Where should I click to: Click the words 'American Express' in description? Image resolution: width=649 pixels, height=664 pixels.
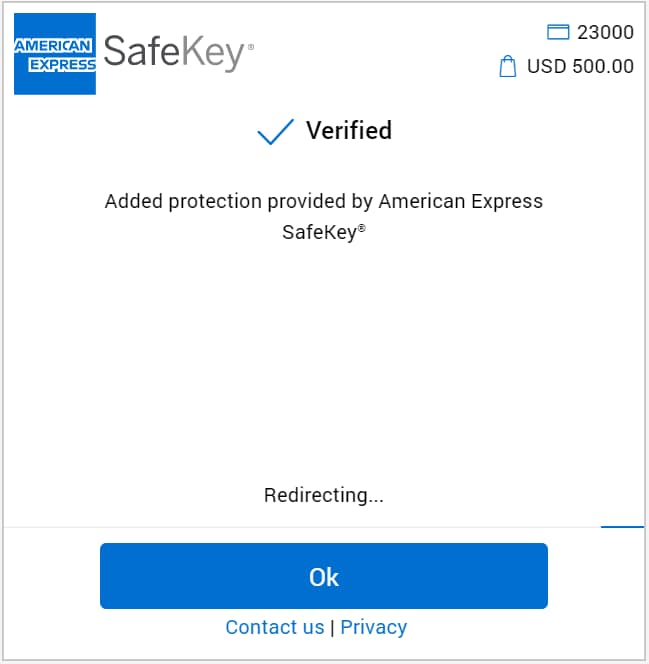tap(460, 201)
